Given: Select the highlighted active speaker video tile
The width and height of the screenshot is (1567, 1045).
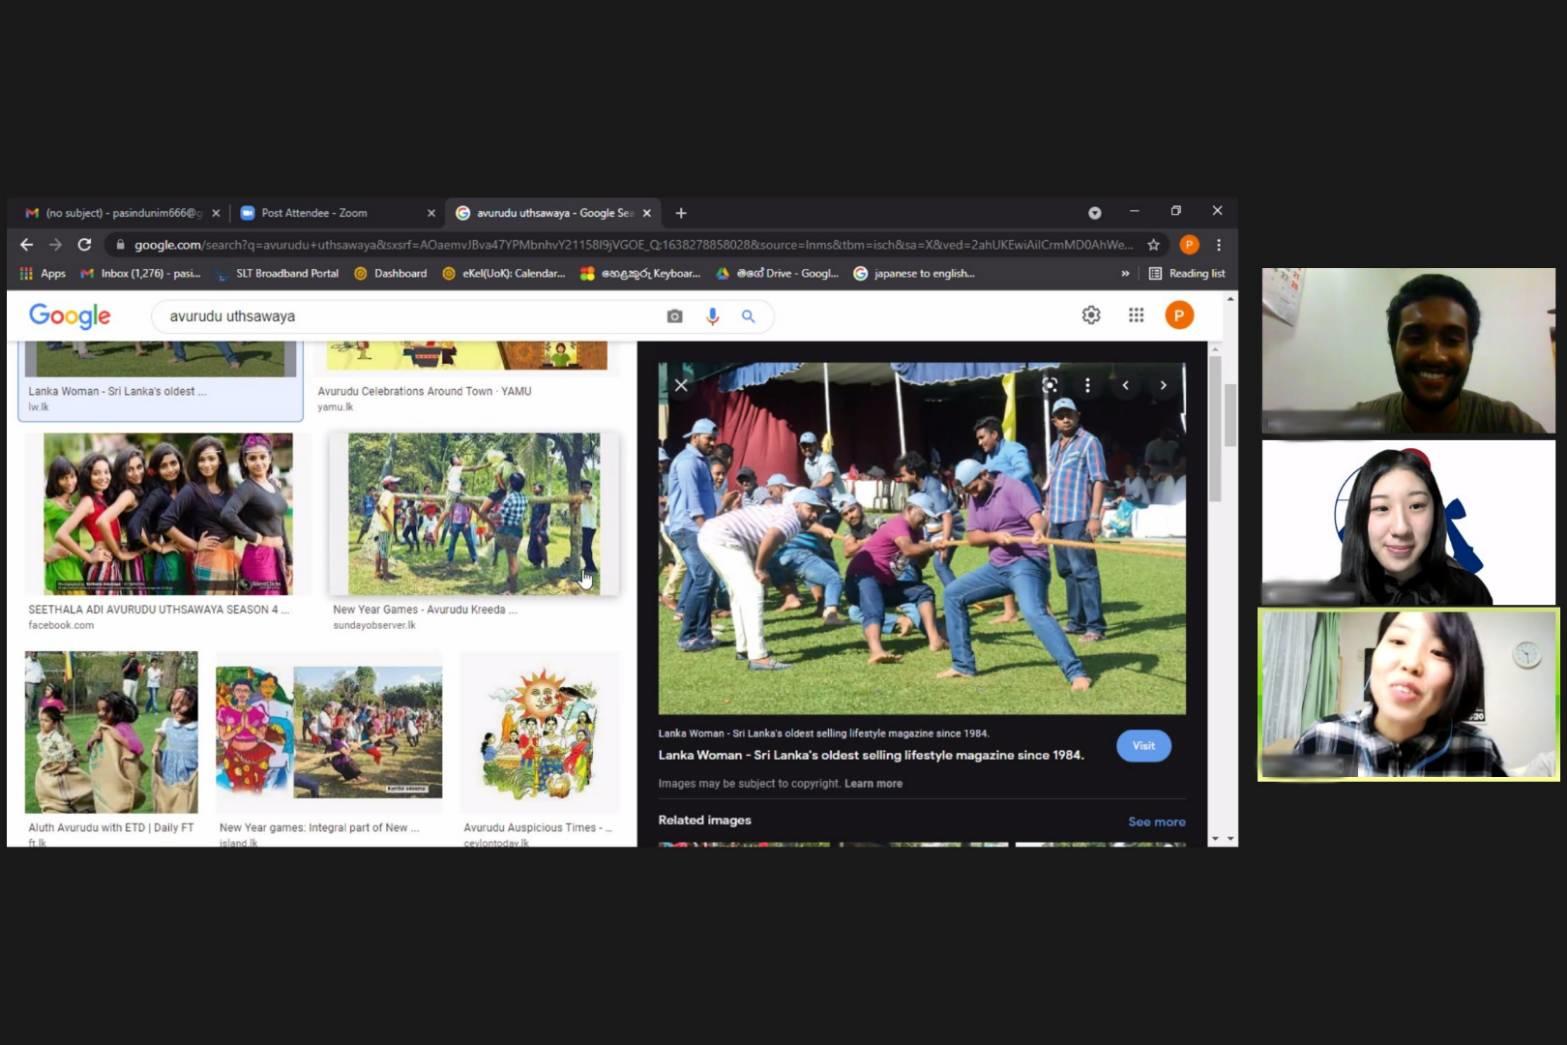Looking at the screenshot, I should pos(1408,695).
